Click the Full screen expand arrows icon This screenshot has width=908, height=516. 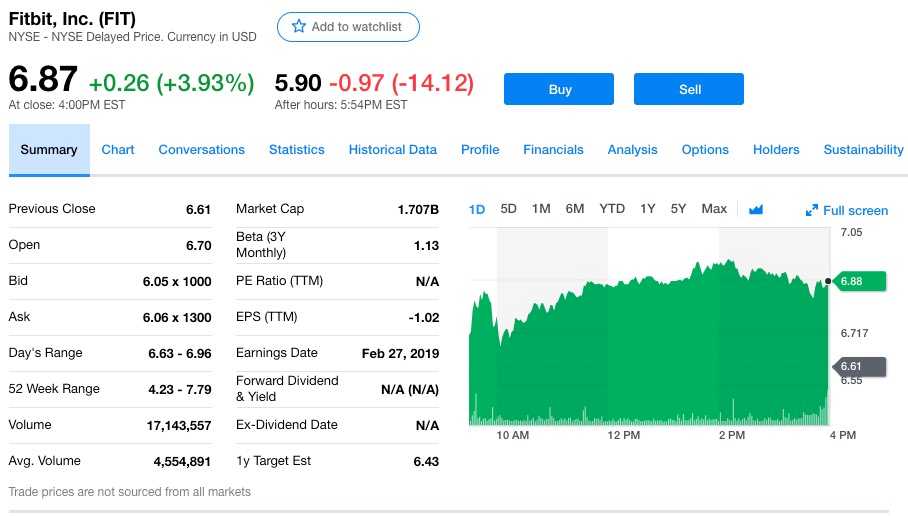point(812,210)
